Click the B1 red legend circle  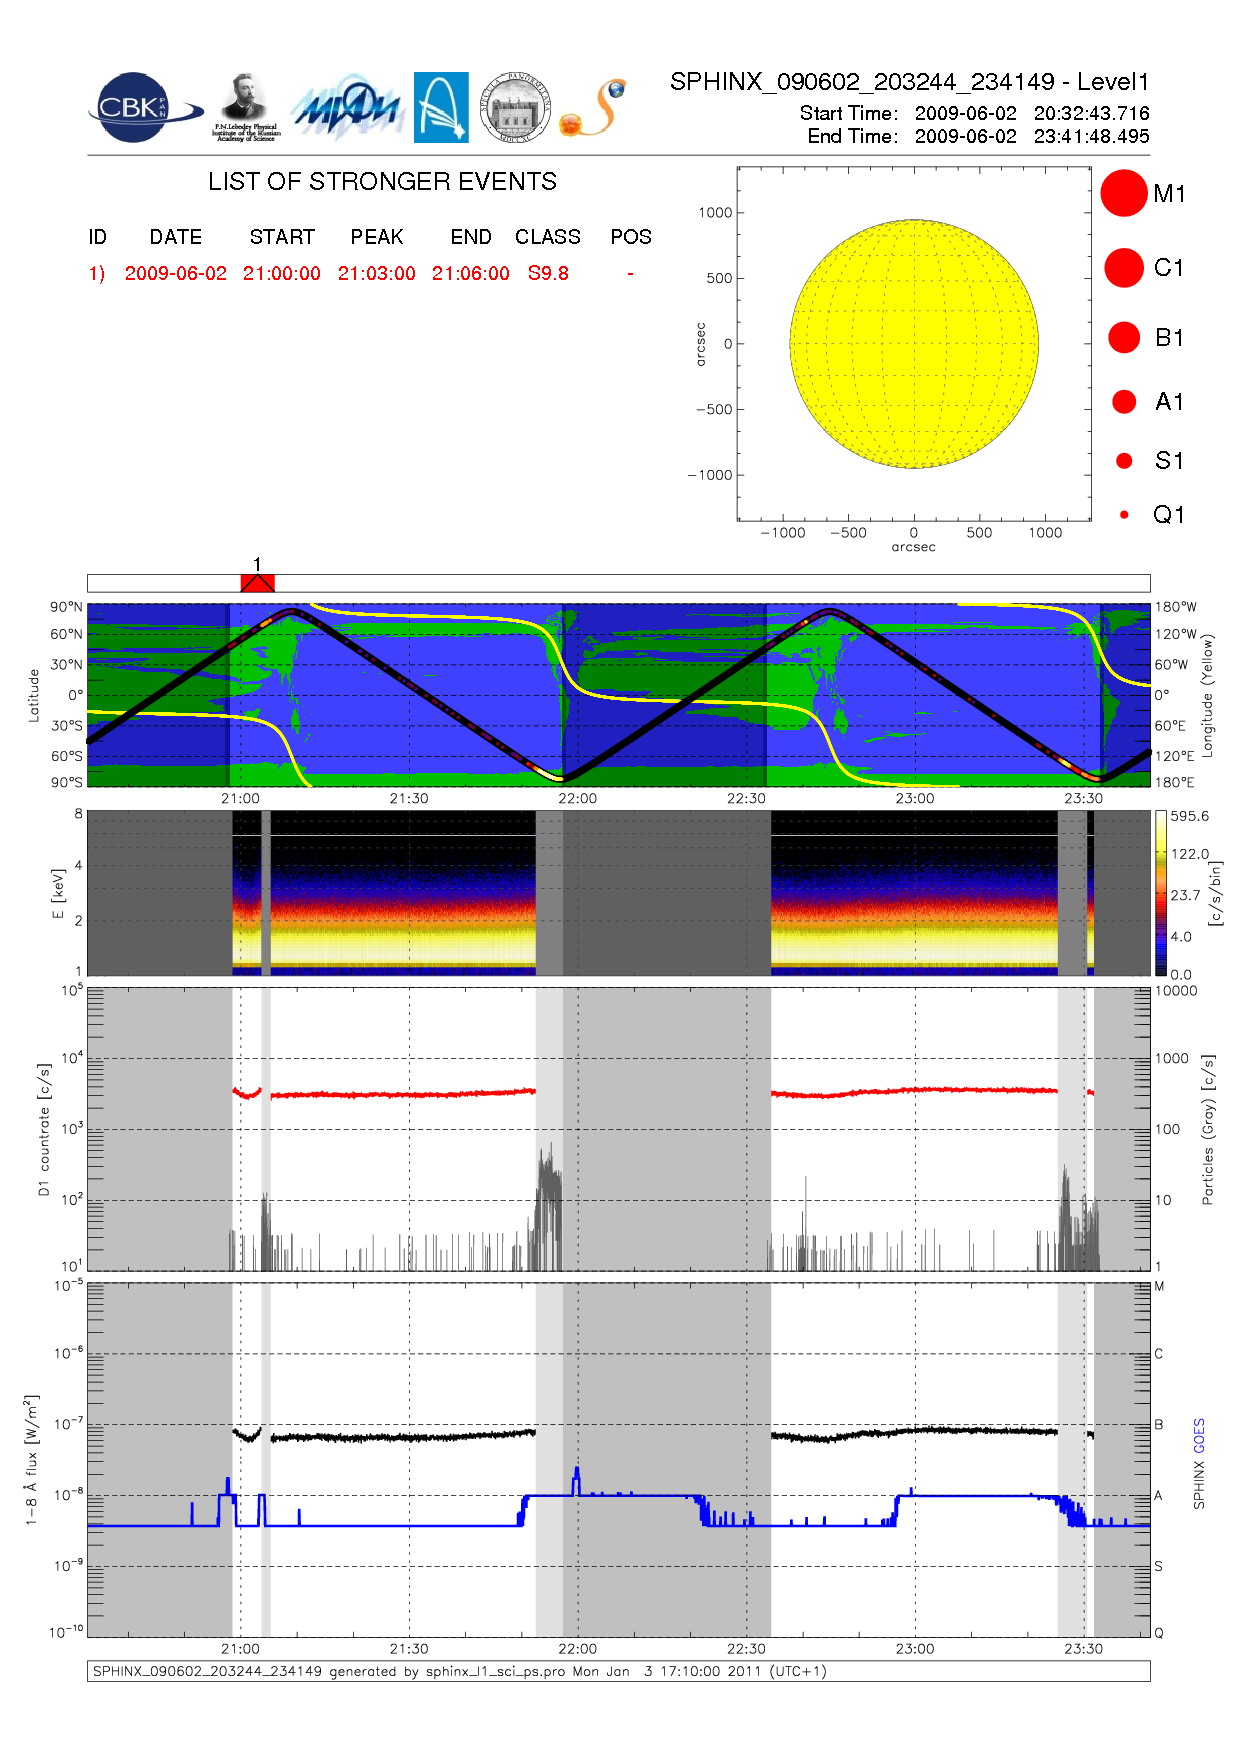[x=1124, y=337]
